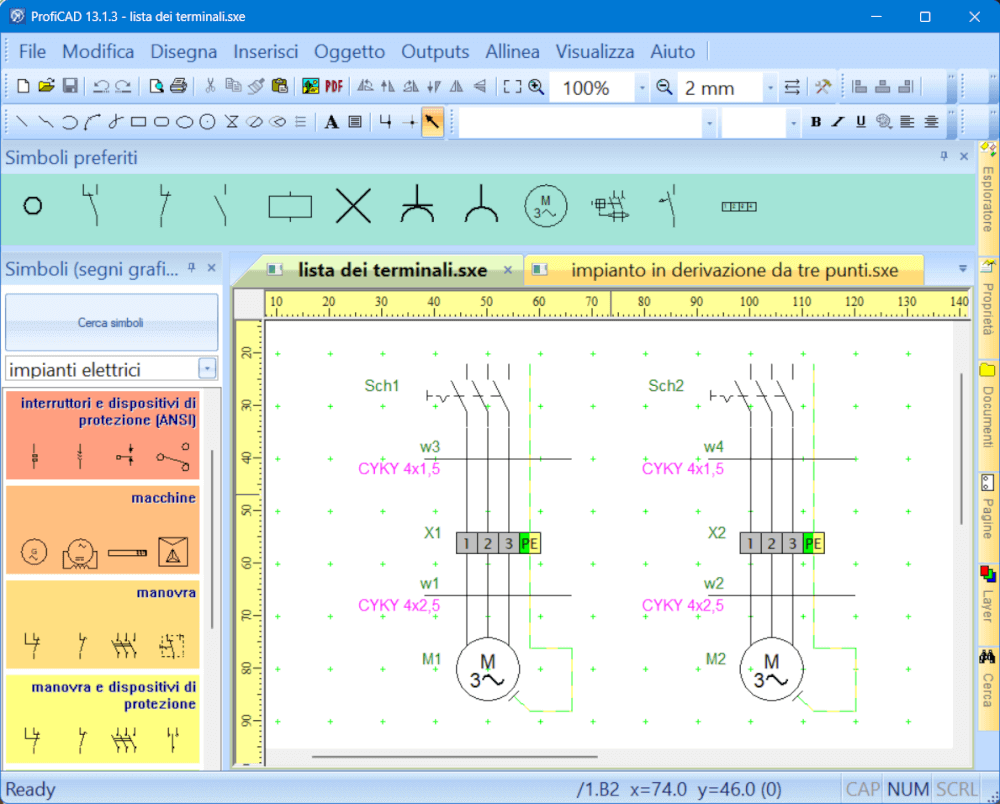1000x804 pixels.
Task: Pin the Simboli preferiti panel
Action: (944, 156)
